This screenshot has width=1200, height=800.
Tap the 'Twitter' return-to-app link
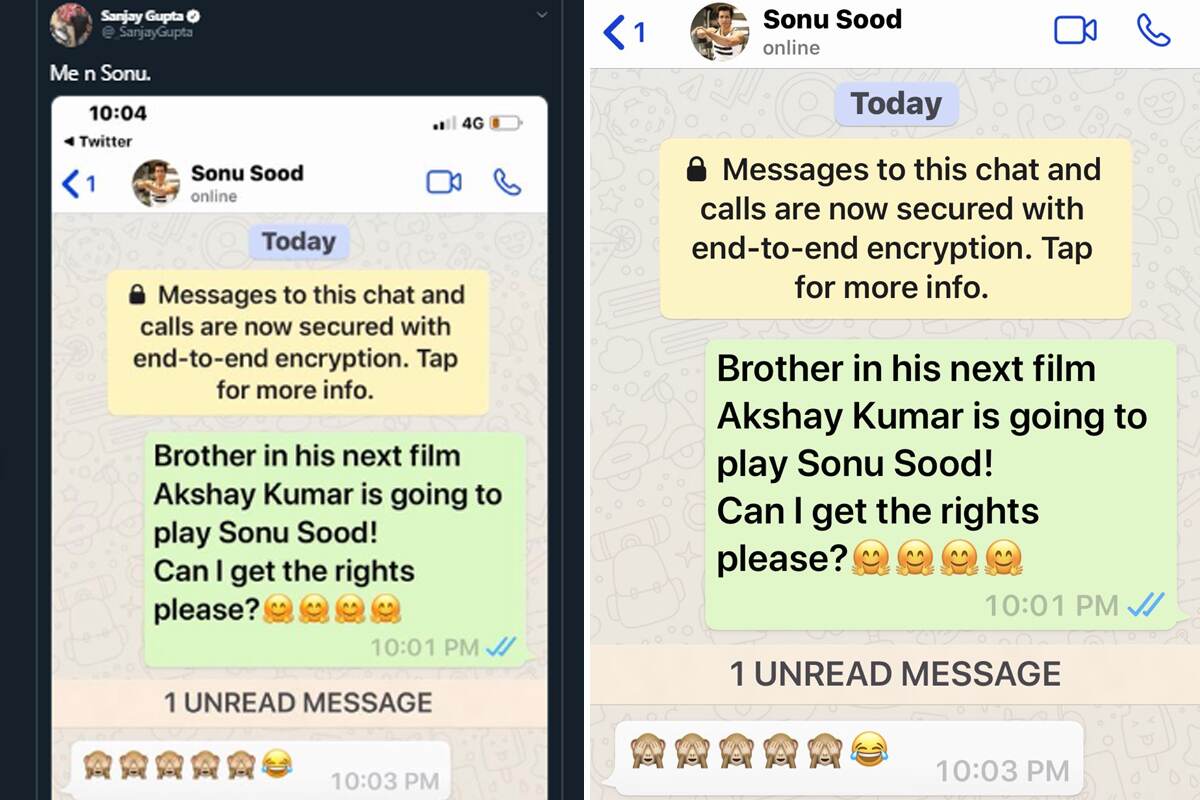(97, 141)
